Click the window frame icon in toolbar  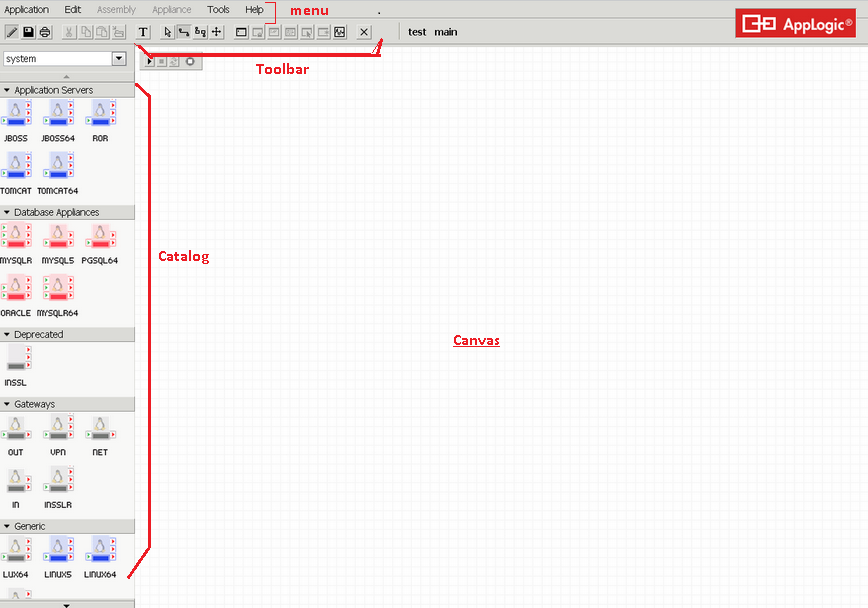[x=241, y=32]
